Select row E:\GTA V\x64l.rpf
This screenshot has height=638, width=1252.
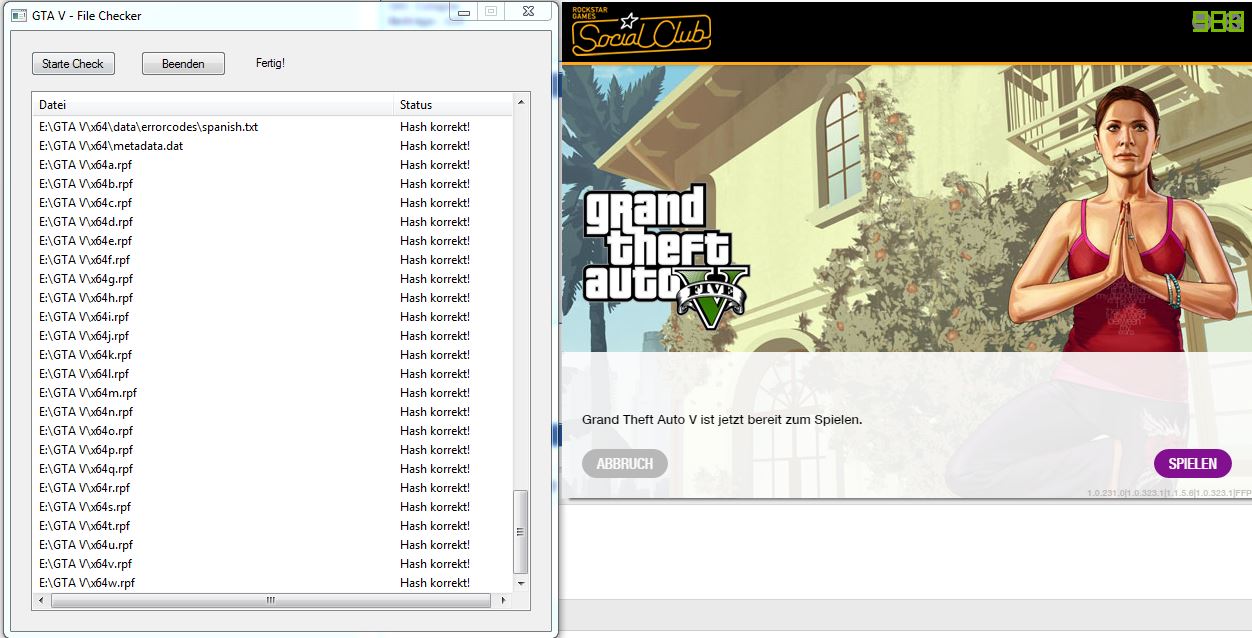(272, 374)
